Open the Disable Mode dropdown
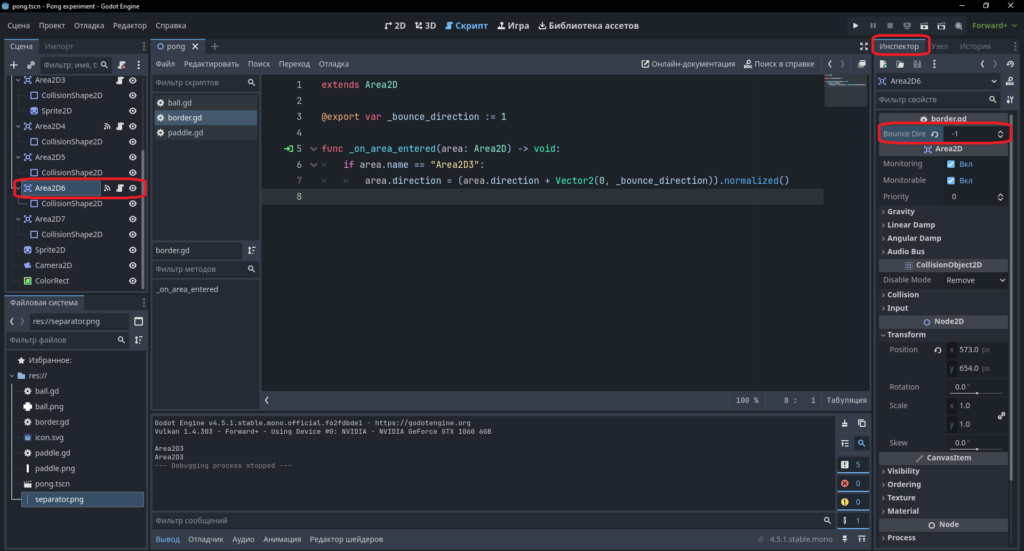Image resolution: width=1024 pixels, height=551 pixels. pos(976,280)
